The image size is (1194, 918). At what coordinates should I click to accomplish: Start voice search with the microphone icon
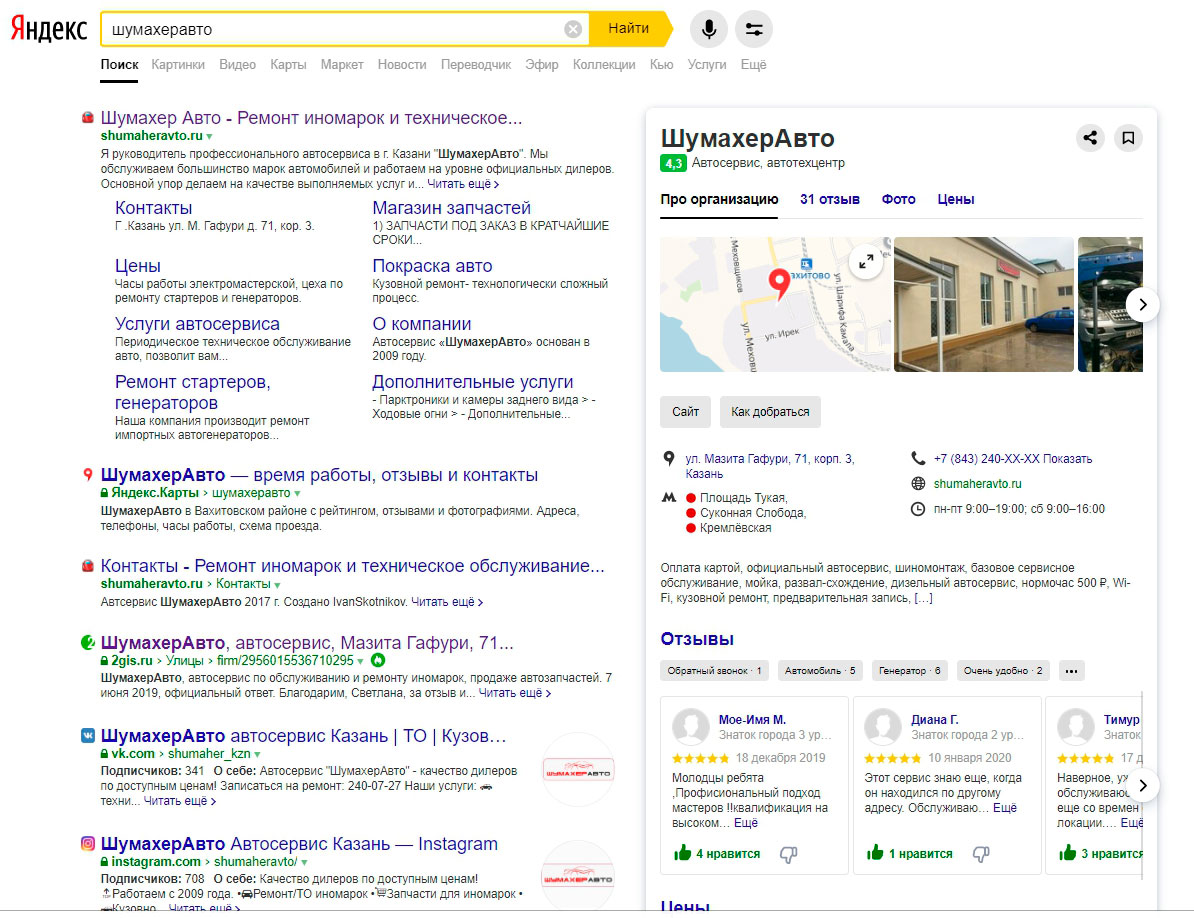coord(708,29)
